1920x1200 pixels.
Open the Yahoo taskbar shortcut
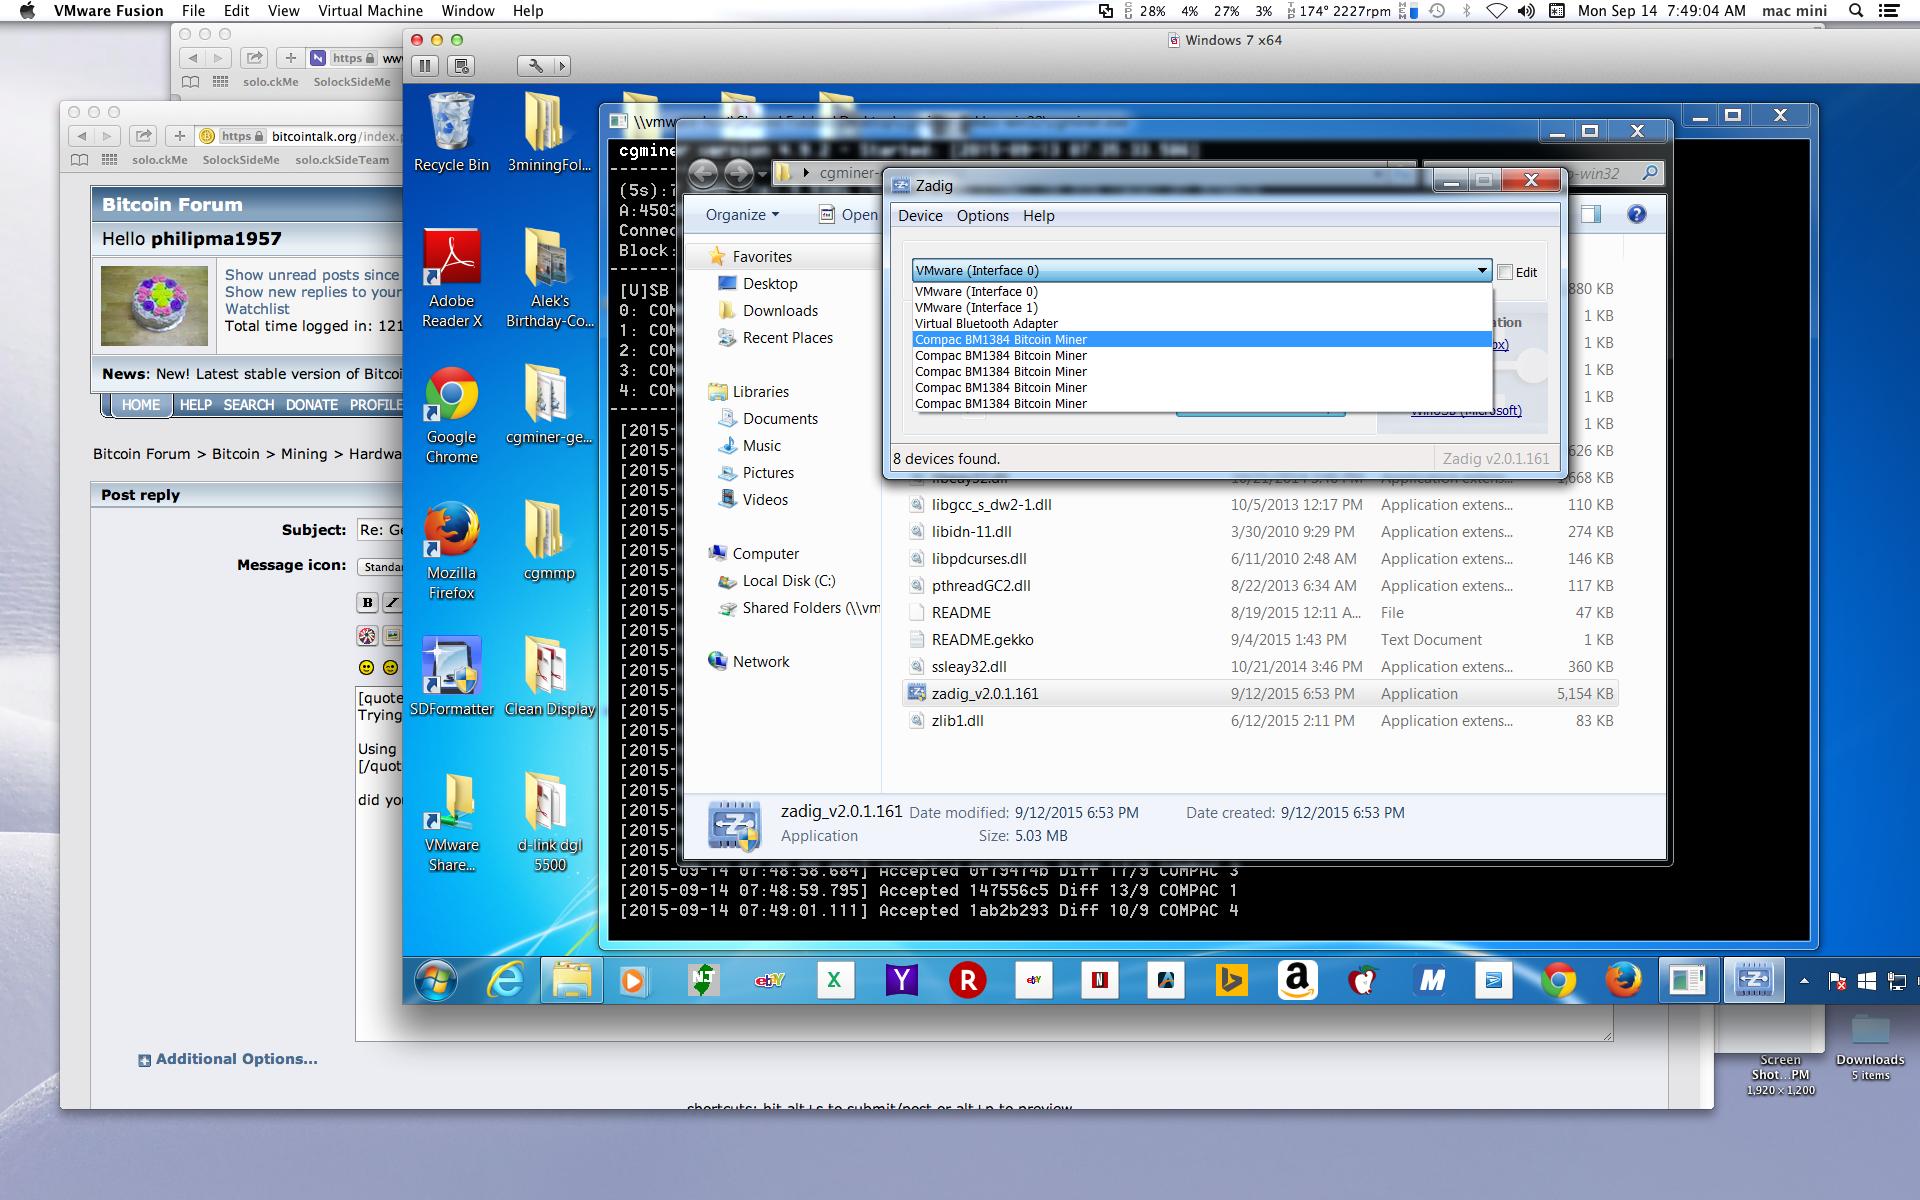pyautogui.click(x=902, y=981)
